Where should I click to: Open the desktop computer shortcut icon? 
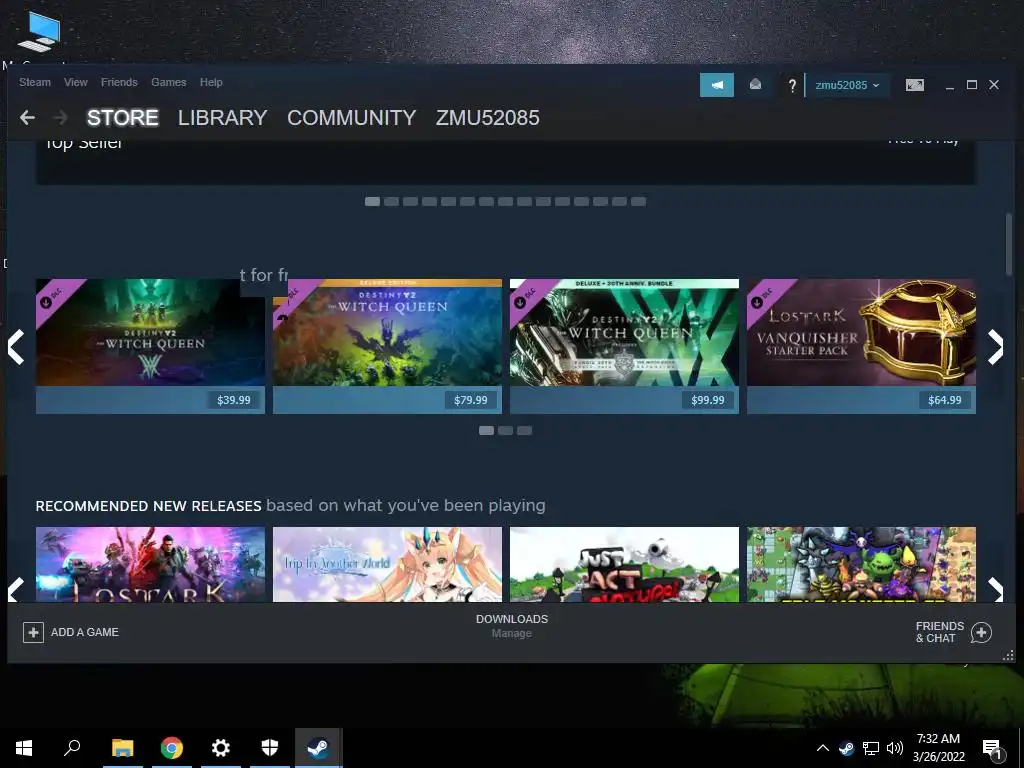click(39, 31)
